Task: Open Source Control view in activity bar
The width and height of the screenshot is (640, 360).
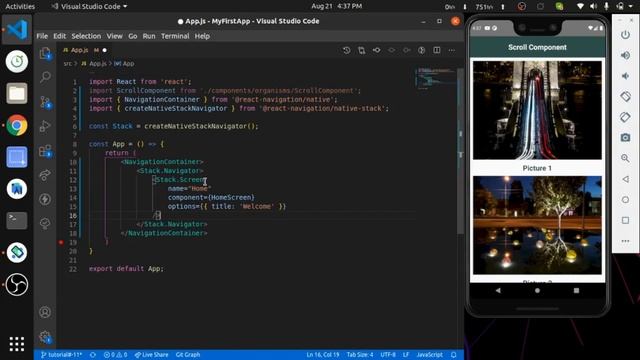Action: [45, 102]
